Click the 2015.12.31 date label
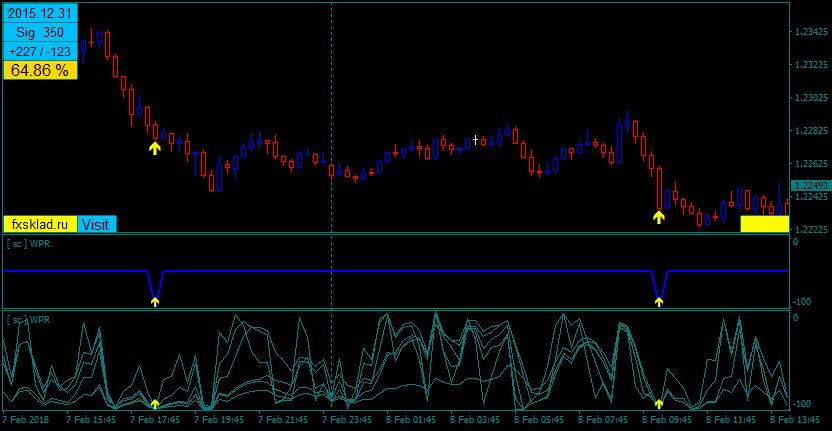 pyautogui.click(x=40, y=13)
